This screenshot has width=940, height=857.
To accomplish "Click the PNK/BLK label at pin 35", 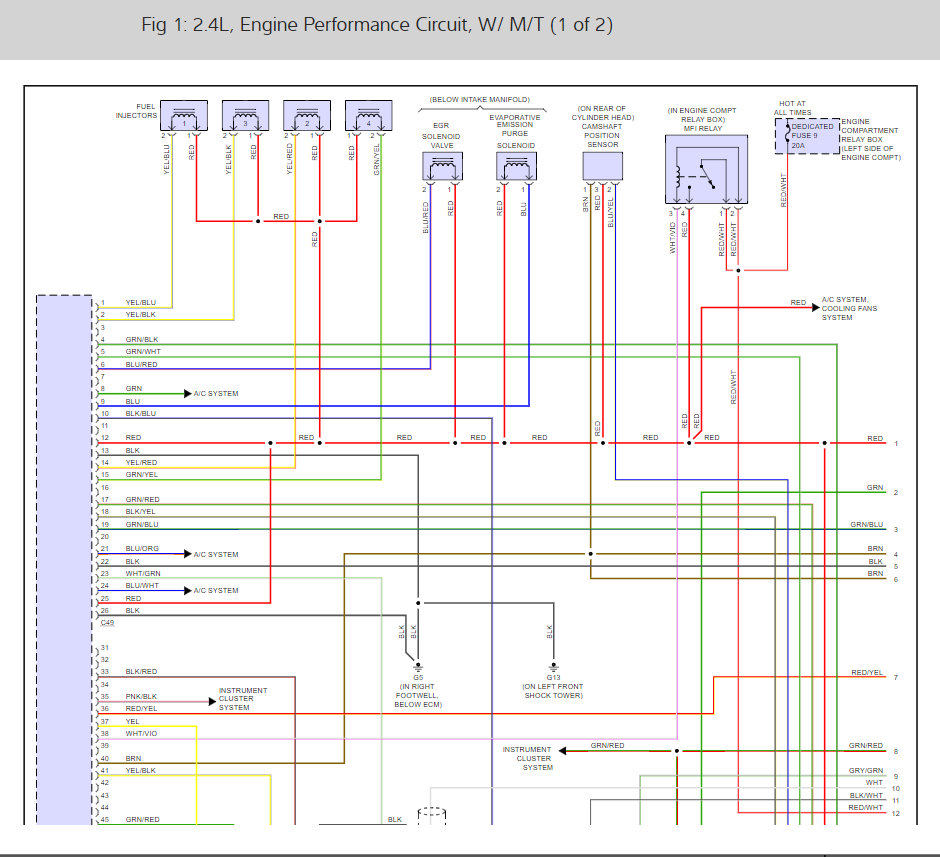I will click(141, 696).
